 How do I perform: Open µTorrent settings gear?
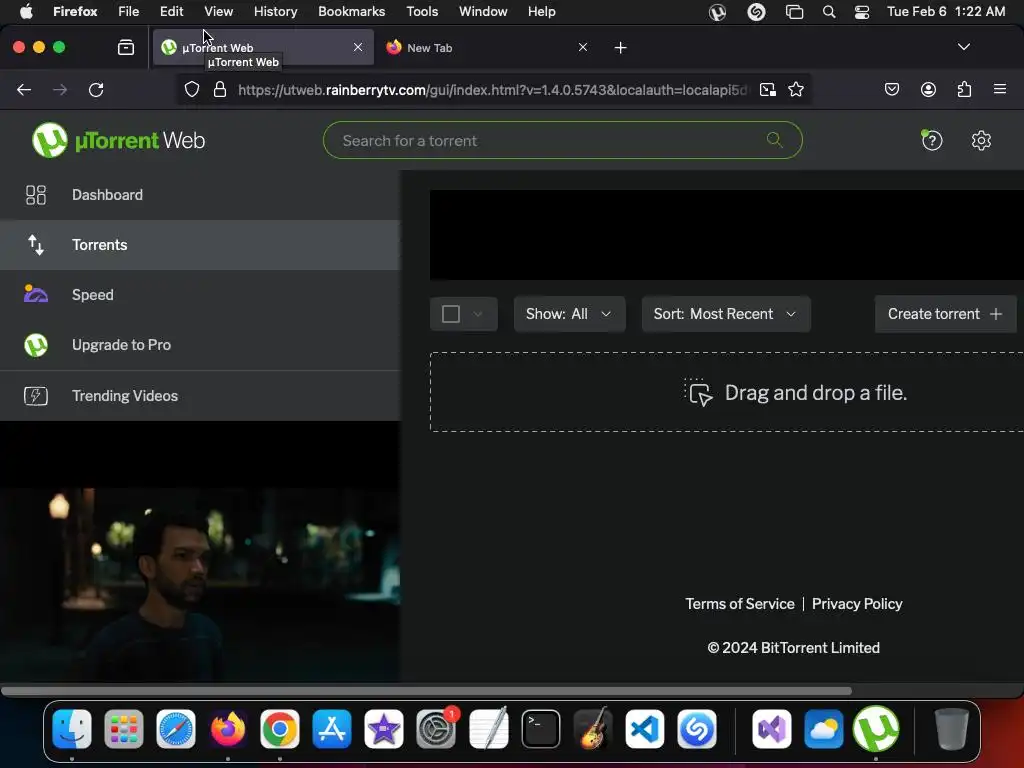click(981, 140)
